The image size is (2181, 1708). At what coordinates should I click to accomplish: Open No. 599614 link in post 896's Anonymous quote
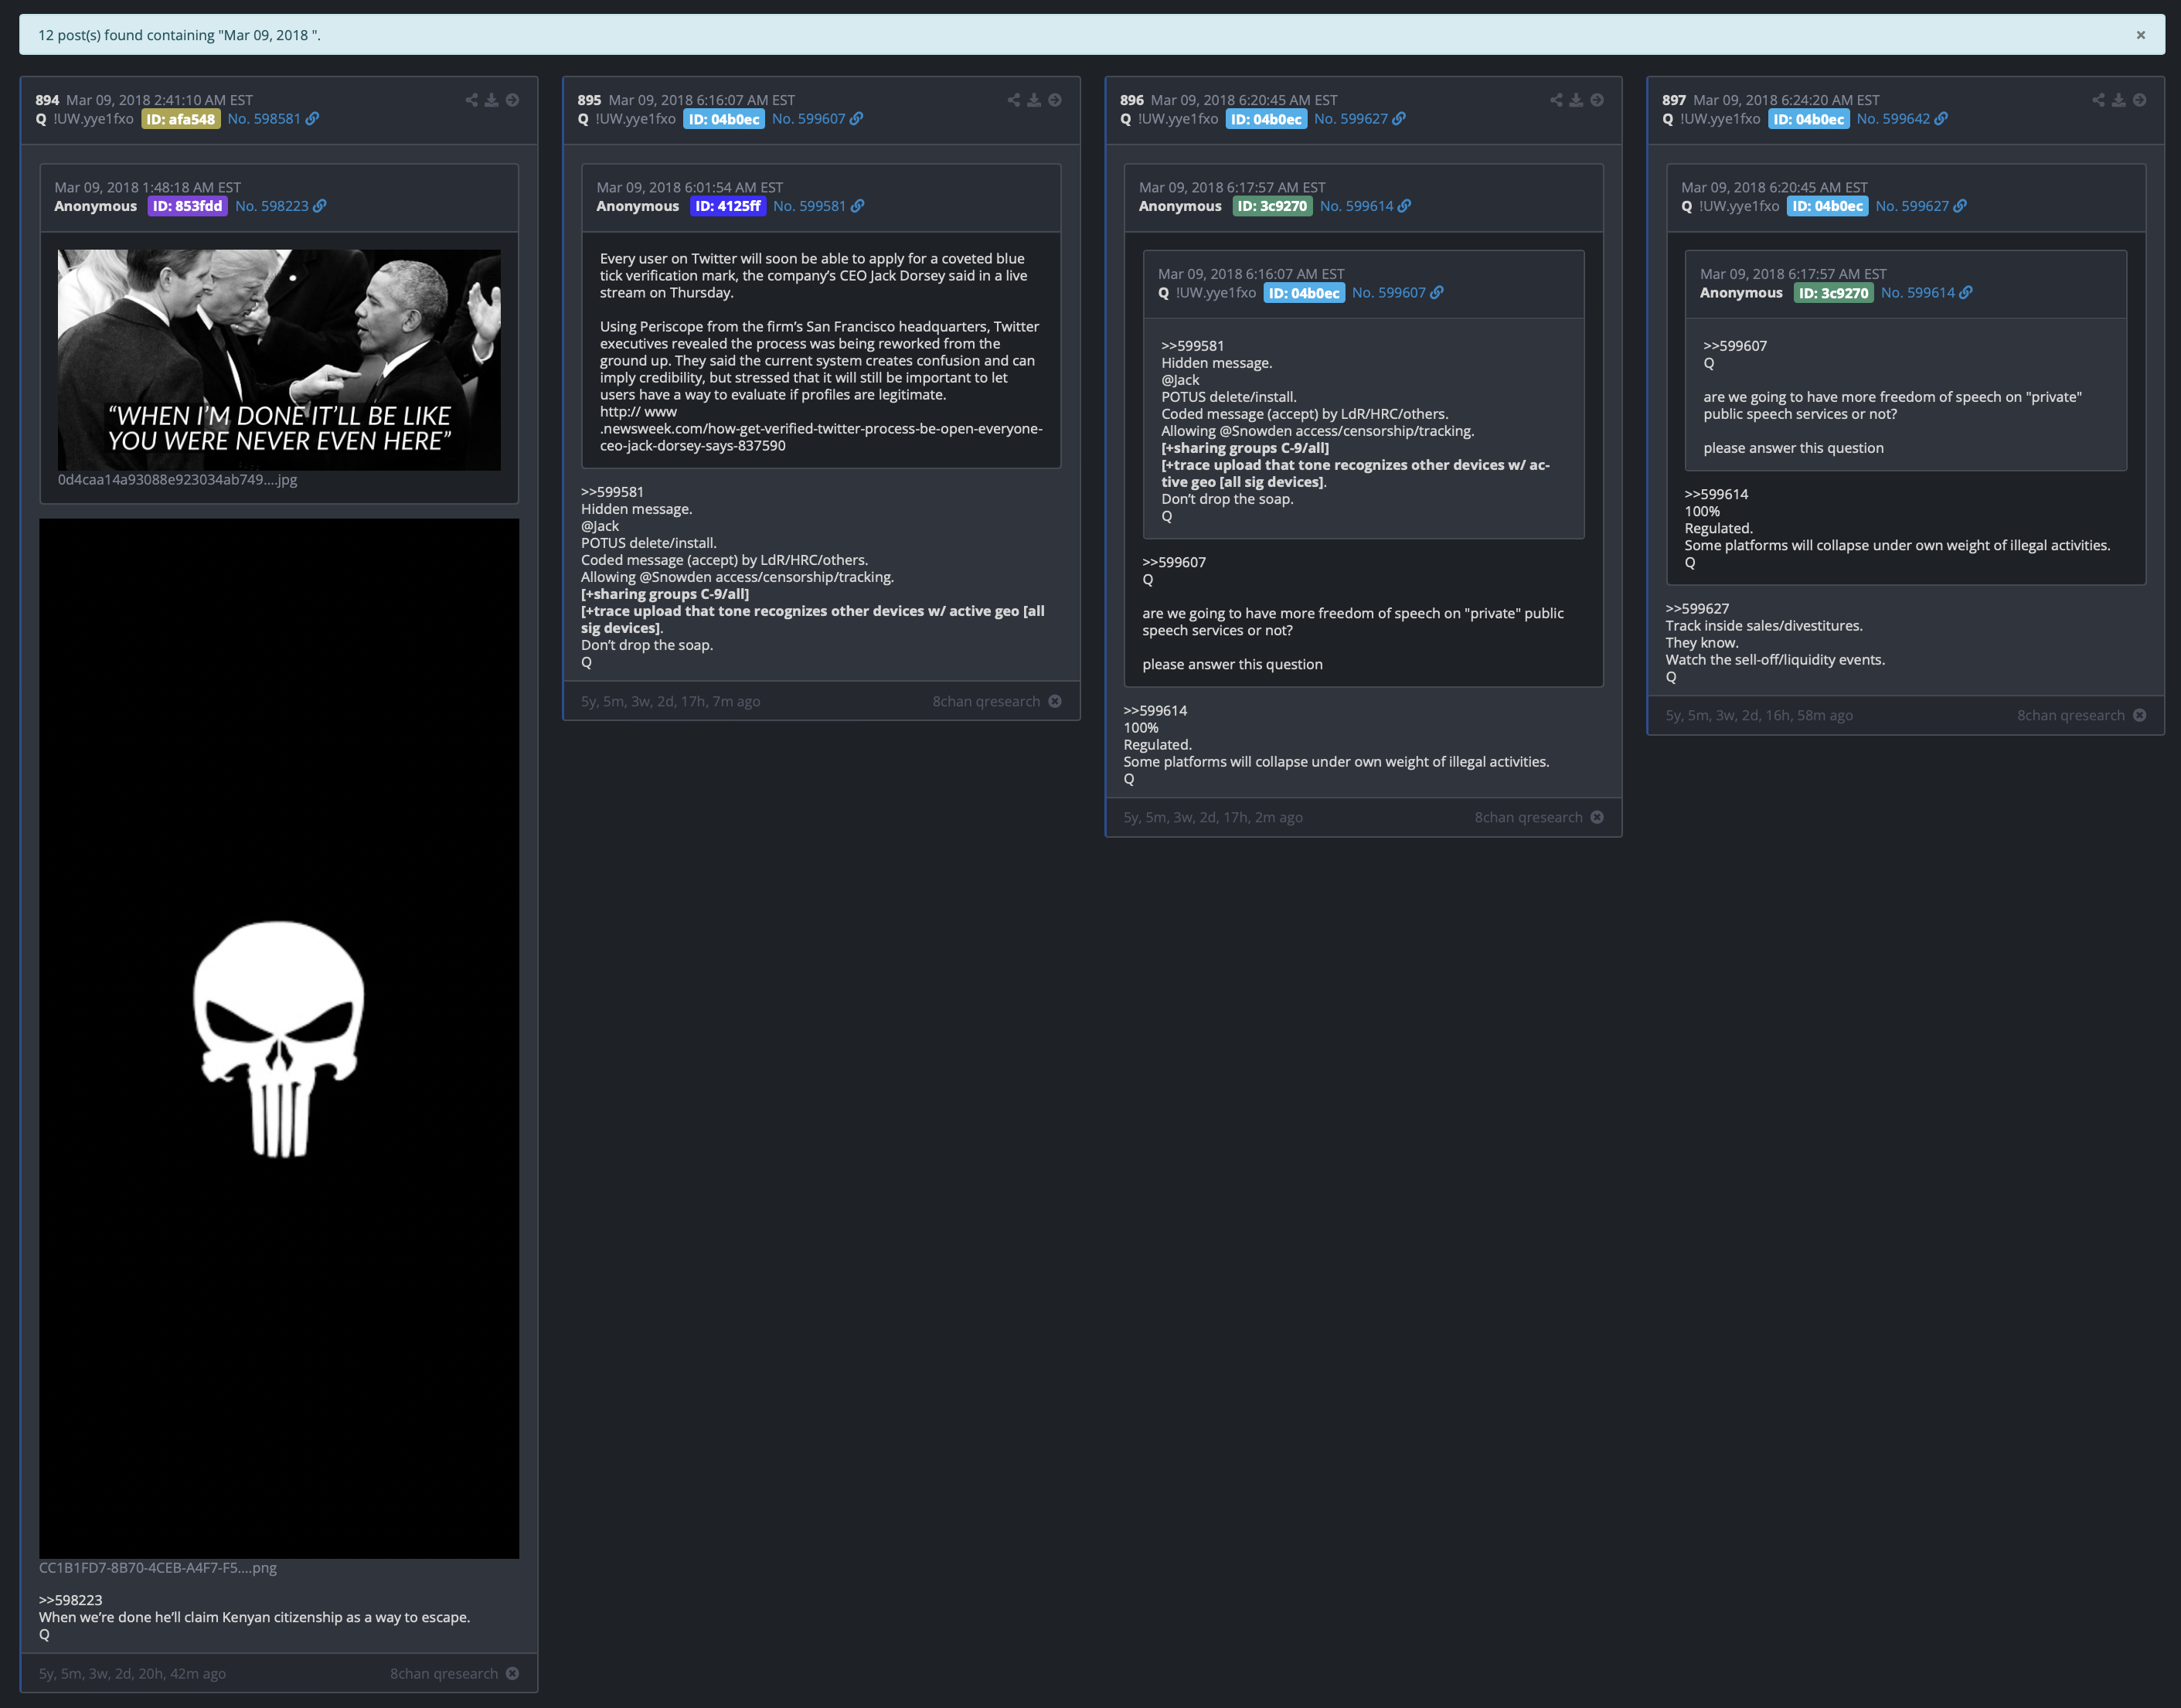1356,206
